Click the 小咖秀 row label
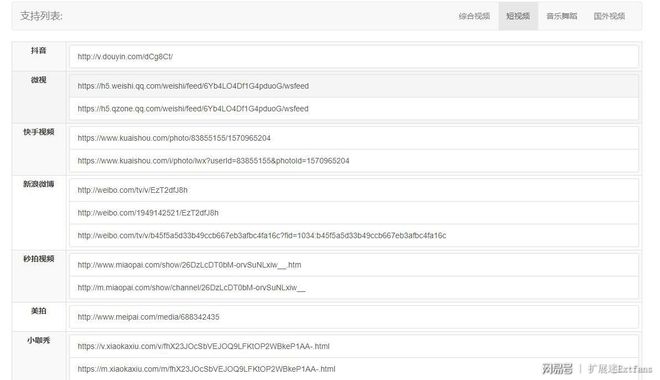 38,340
